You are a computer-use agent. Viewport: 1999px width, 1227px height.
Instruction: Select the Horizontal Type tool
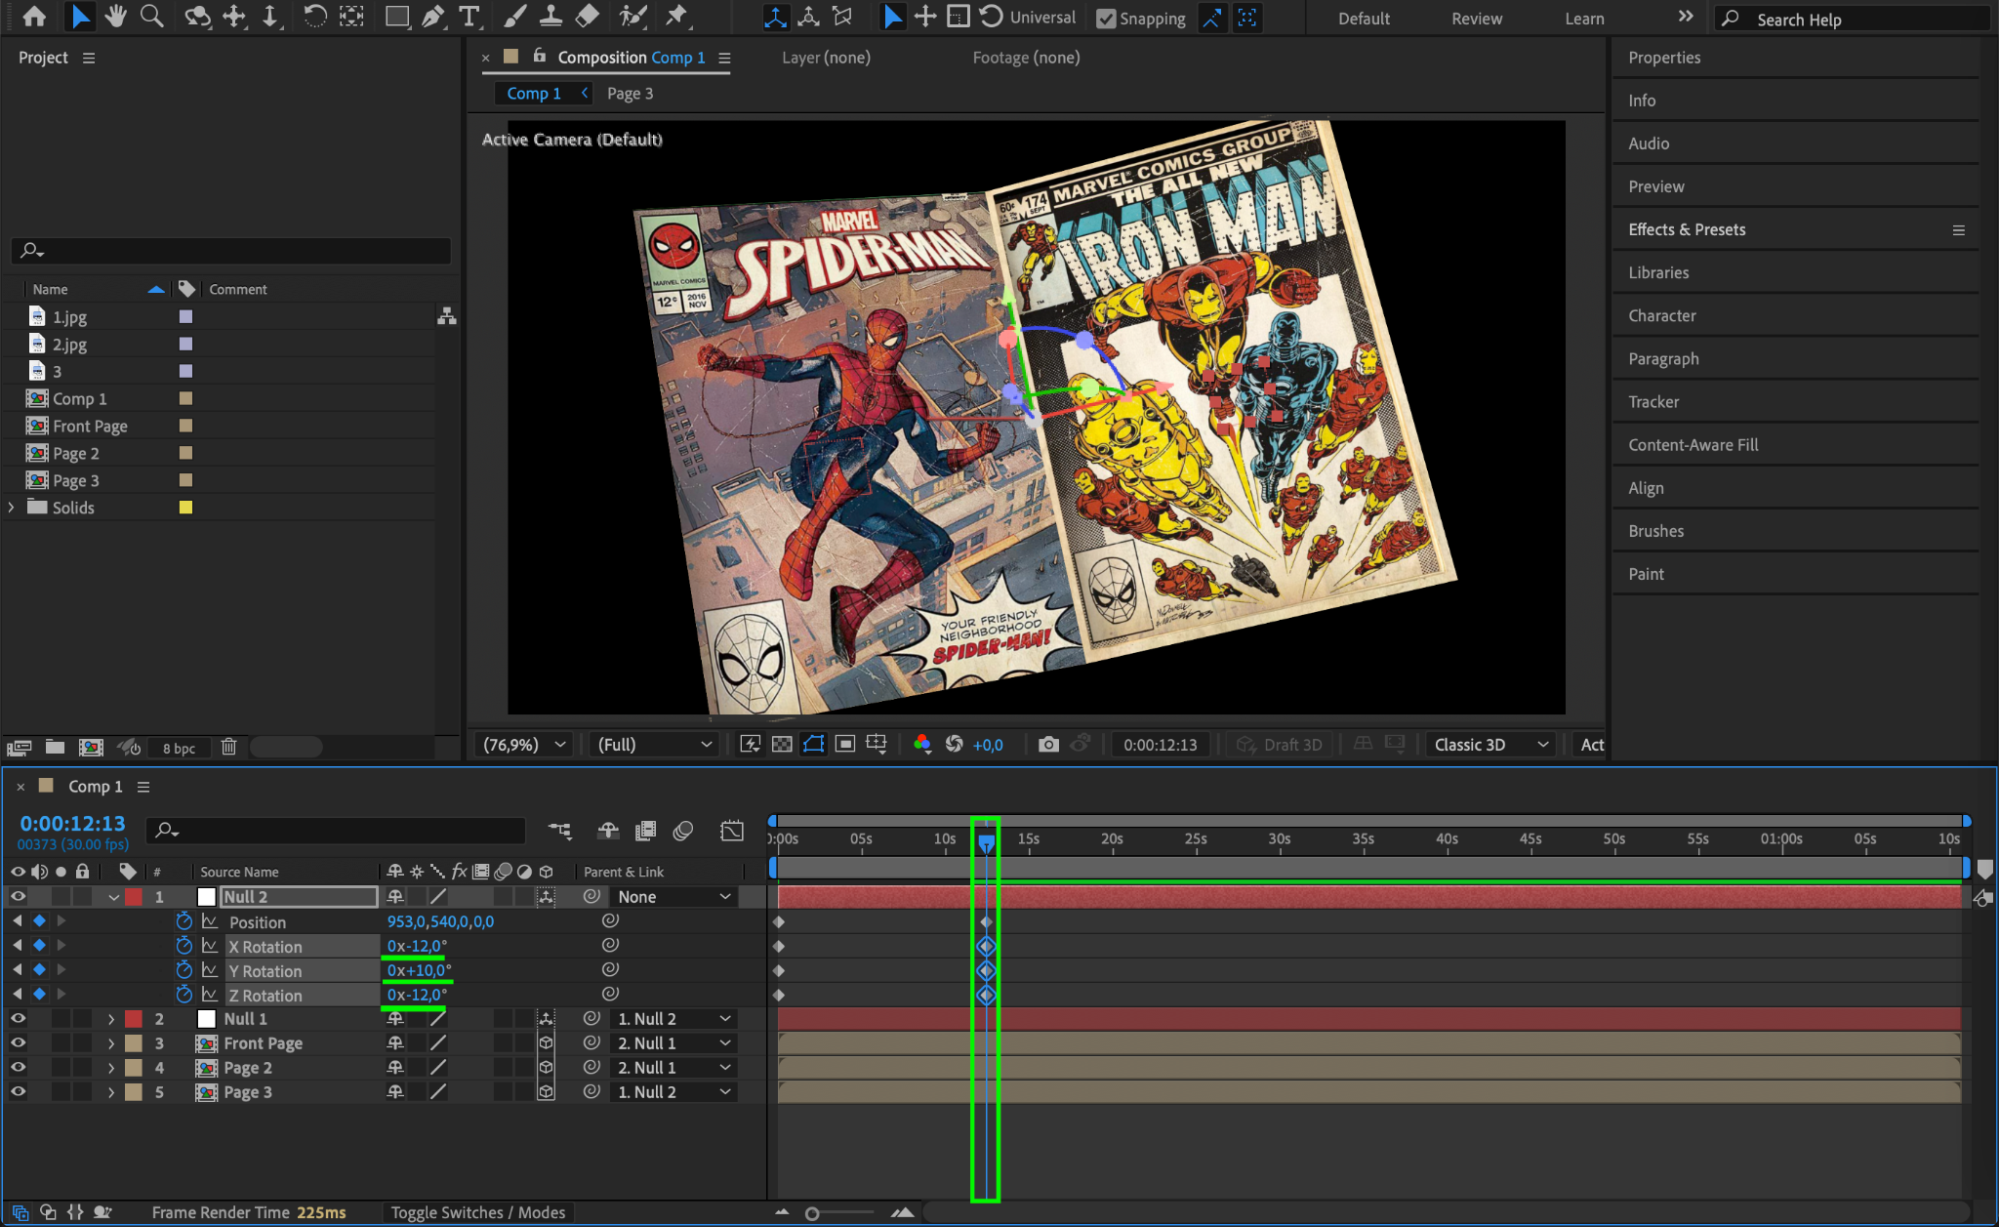click(x=468, y=16)
